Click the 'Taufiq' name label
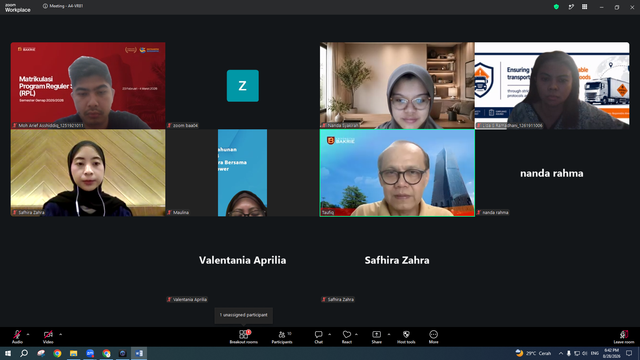 328,212
